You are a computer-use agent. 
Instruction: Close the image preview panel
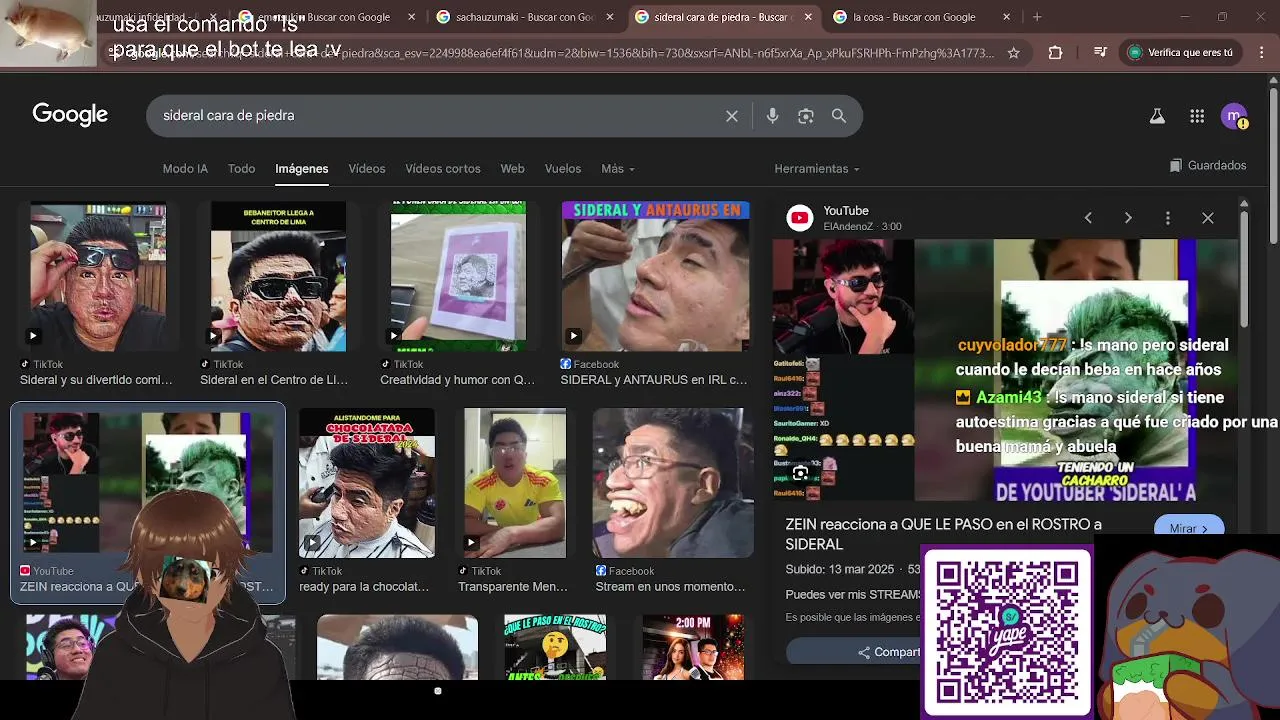(1208, 218)
